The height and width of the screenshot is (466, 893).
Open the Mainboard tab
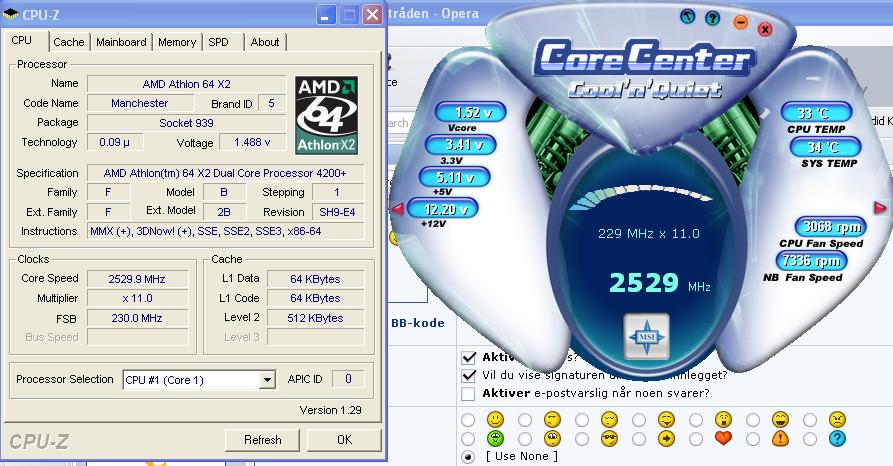click(x=121, y=42)
